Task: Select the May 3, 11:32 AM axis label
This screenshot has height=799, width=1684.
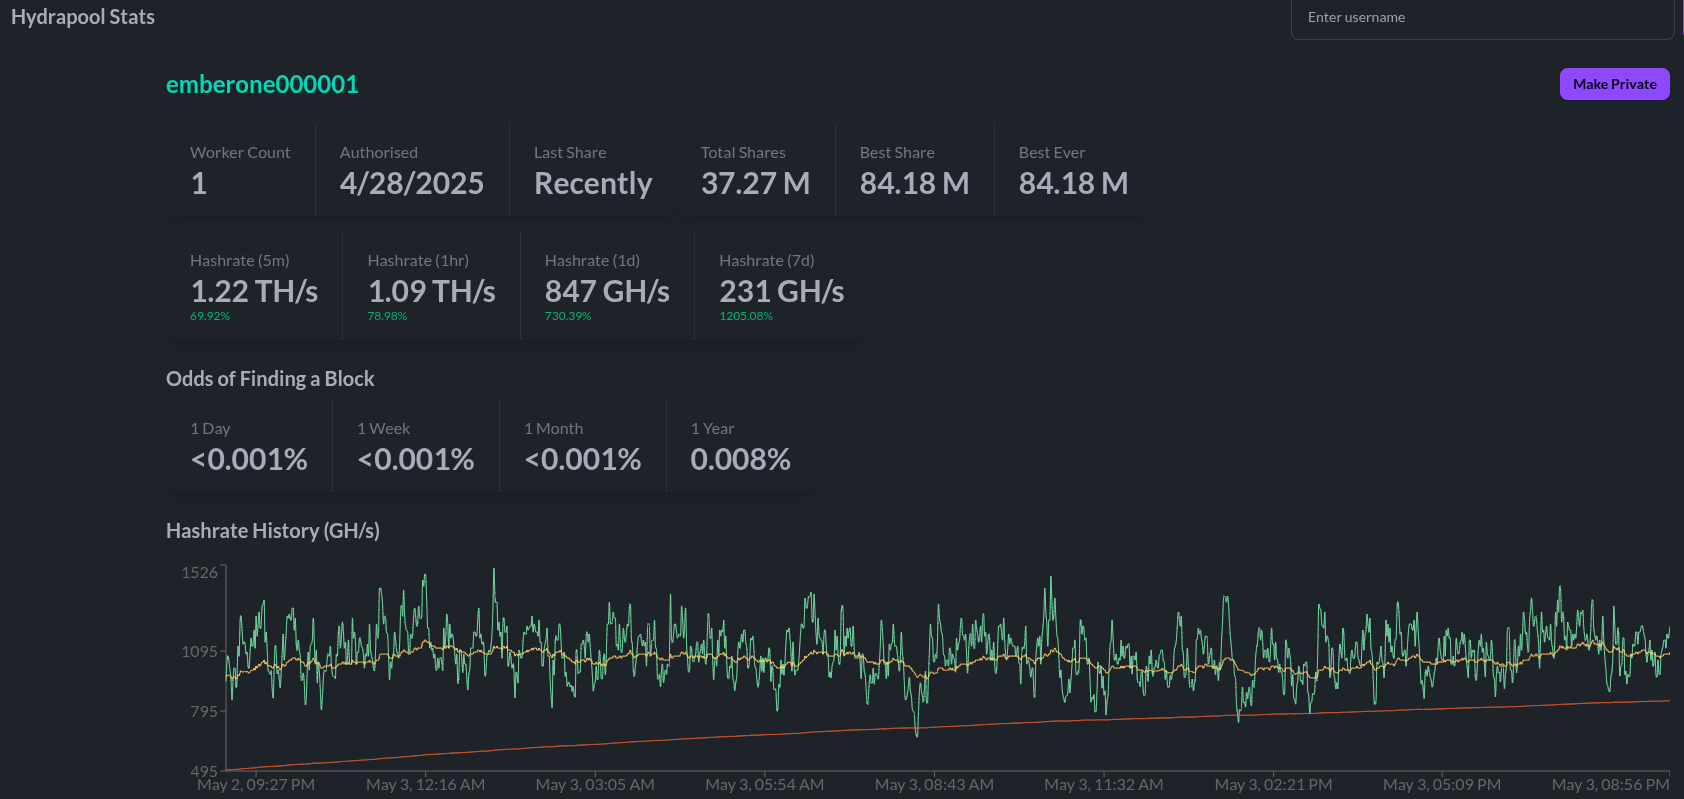Action: (x=1104, y=785)
